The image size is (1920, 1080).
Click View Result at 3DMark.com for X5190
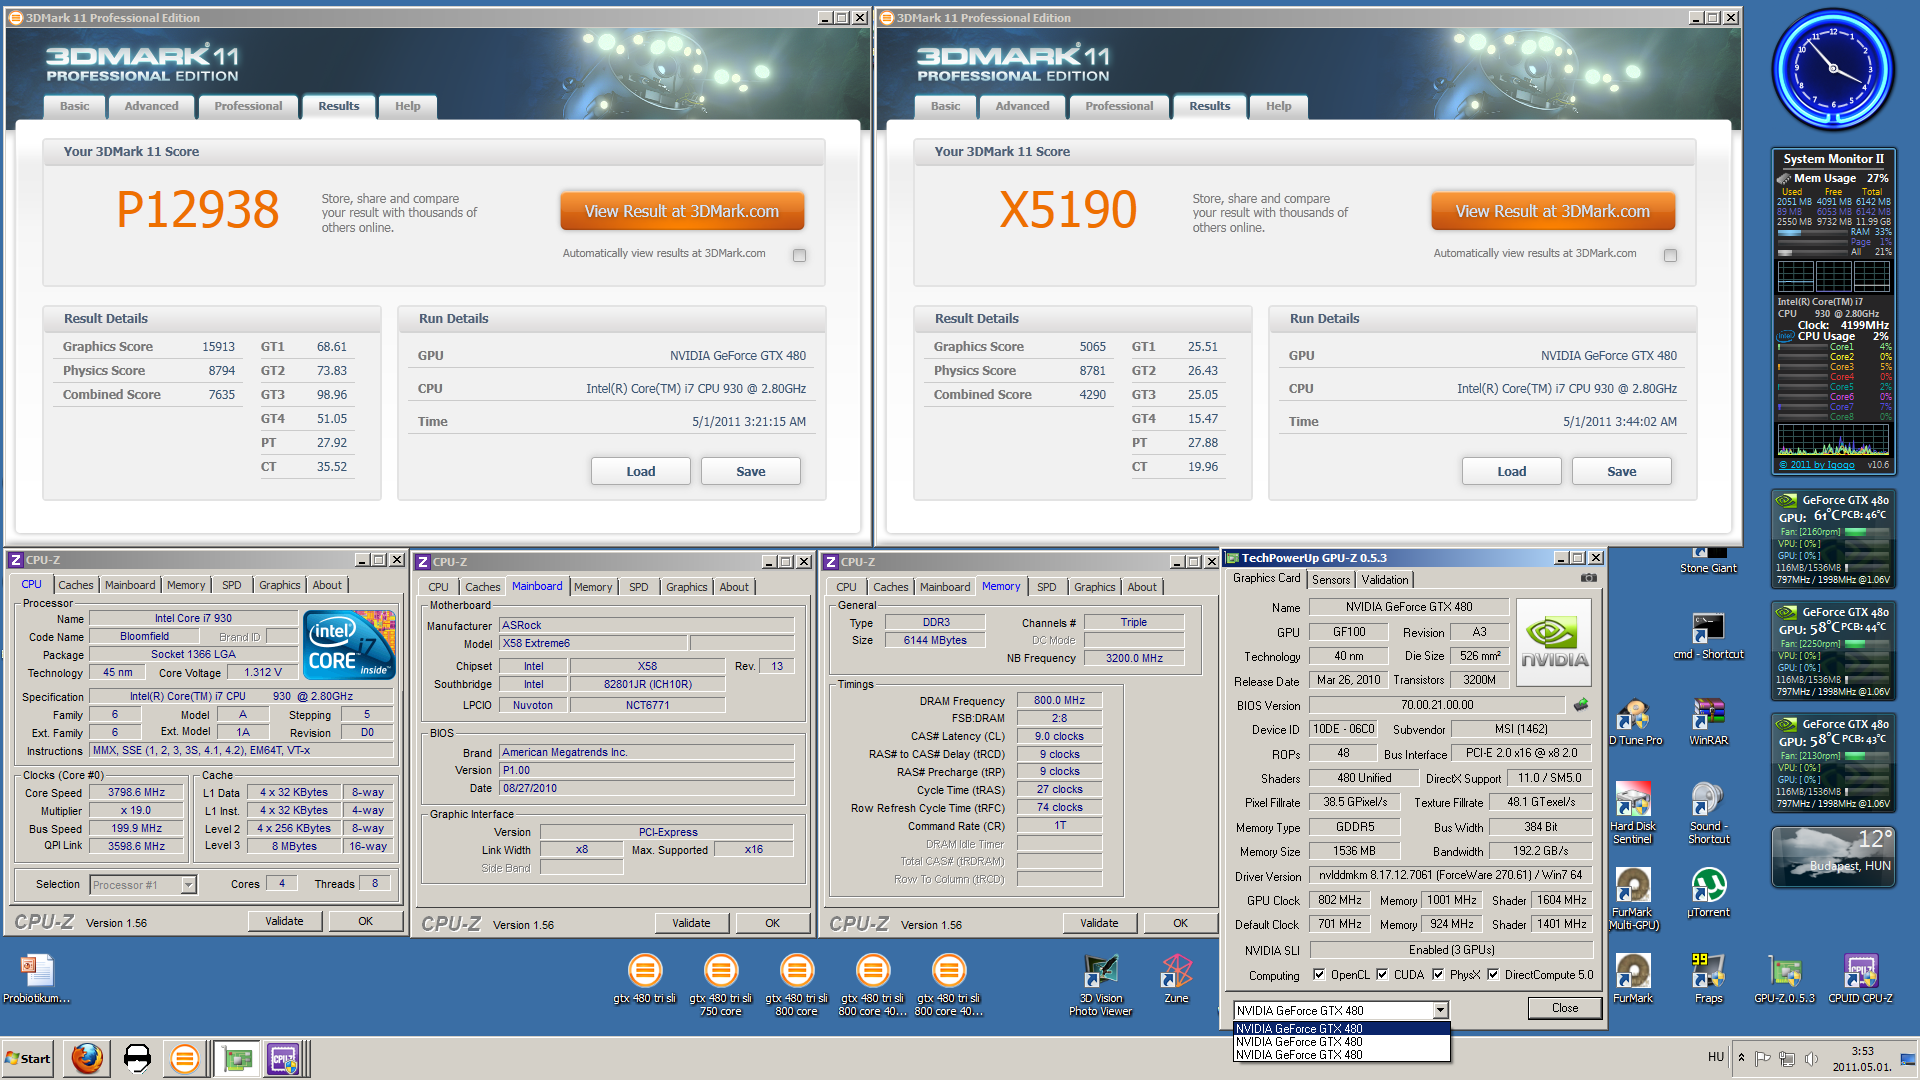(x=1552, y=211)
